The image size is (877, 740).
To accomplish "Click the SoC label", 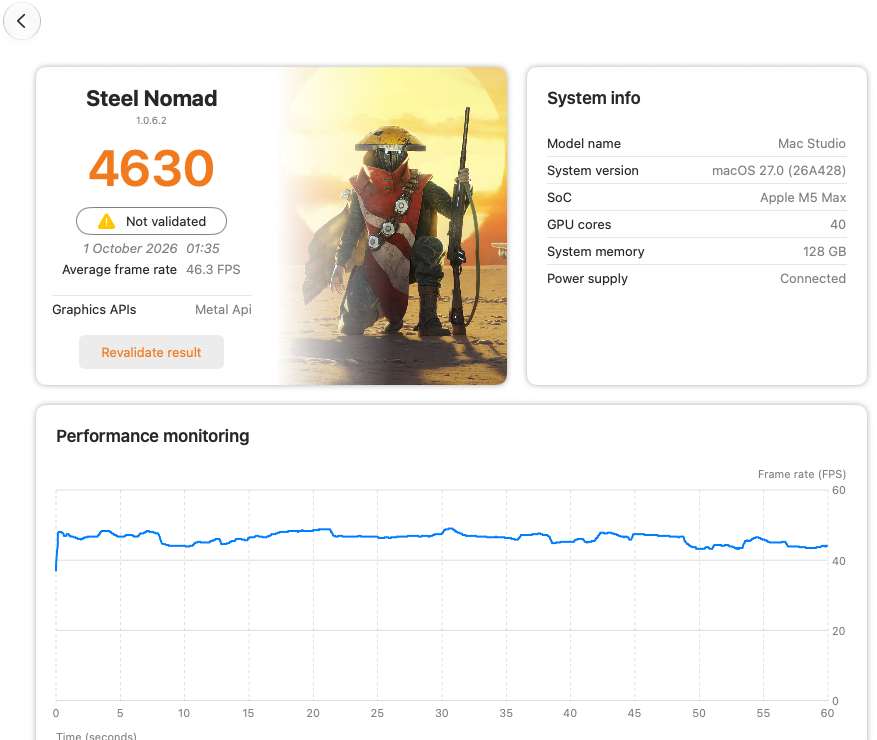I will 559,197.
